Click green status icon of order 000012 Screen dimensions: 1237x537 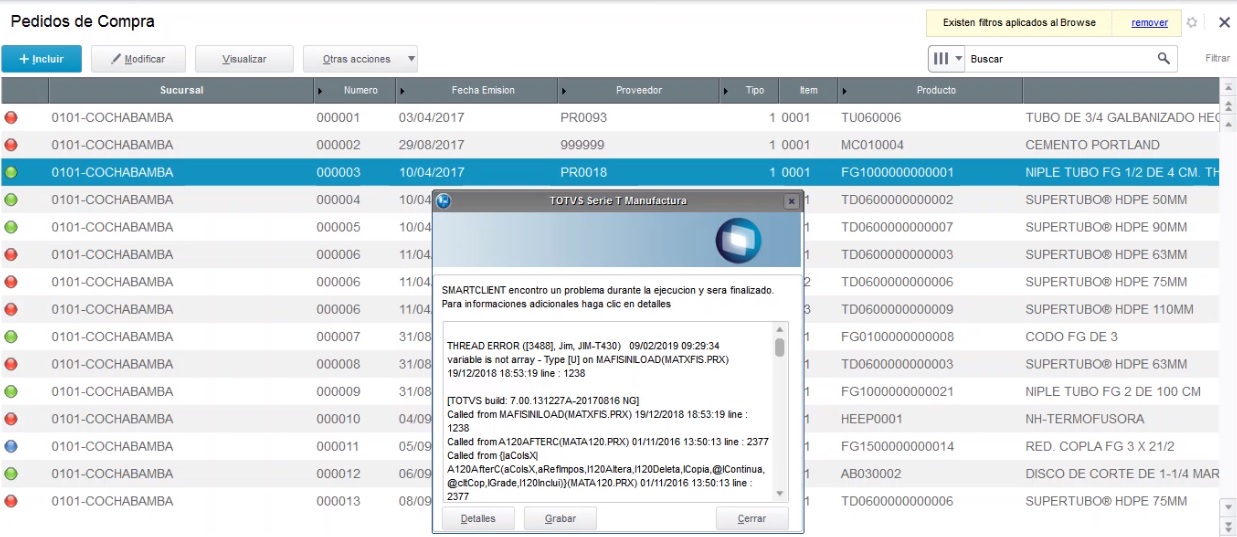point(11,473)
